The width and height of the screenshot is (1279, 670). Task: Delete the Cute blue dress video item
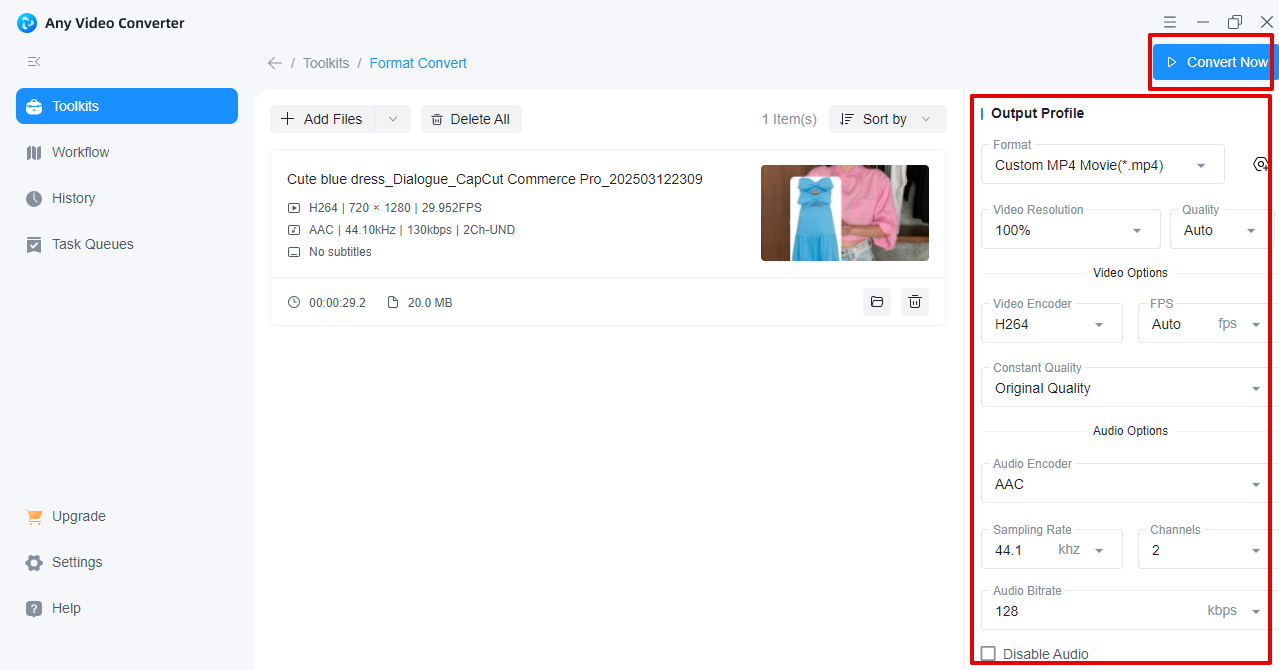pos(914,302)
